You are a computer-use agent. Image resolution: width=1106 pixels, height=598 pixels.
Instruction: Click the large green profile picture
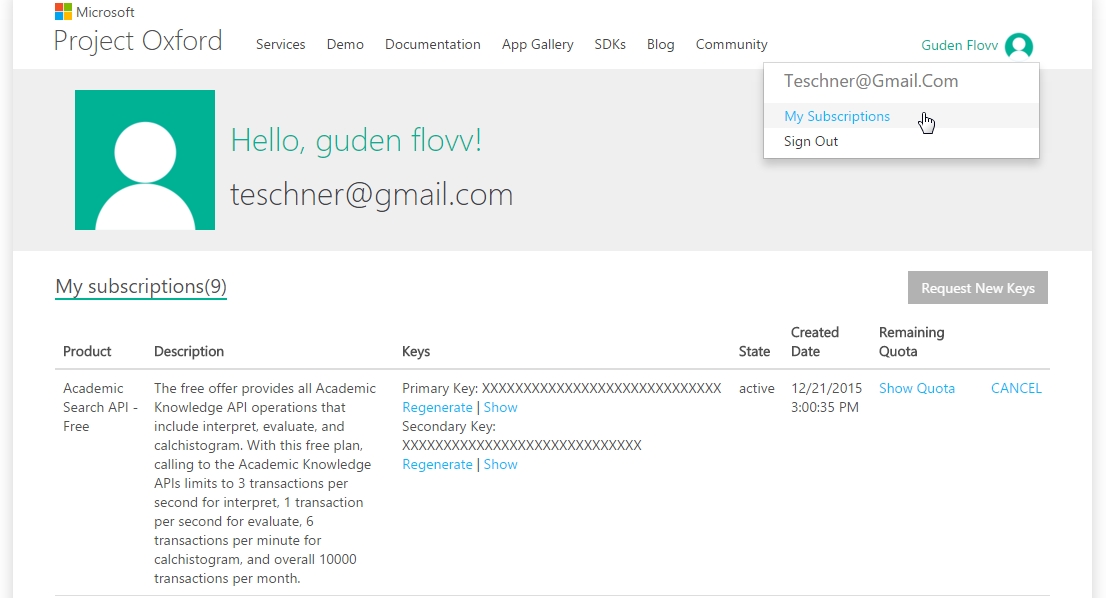tap(145, 159)
